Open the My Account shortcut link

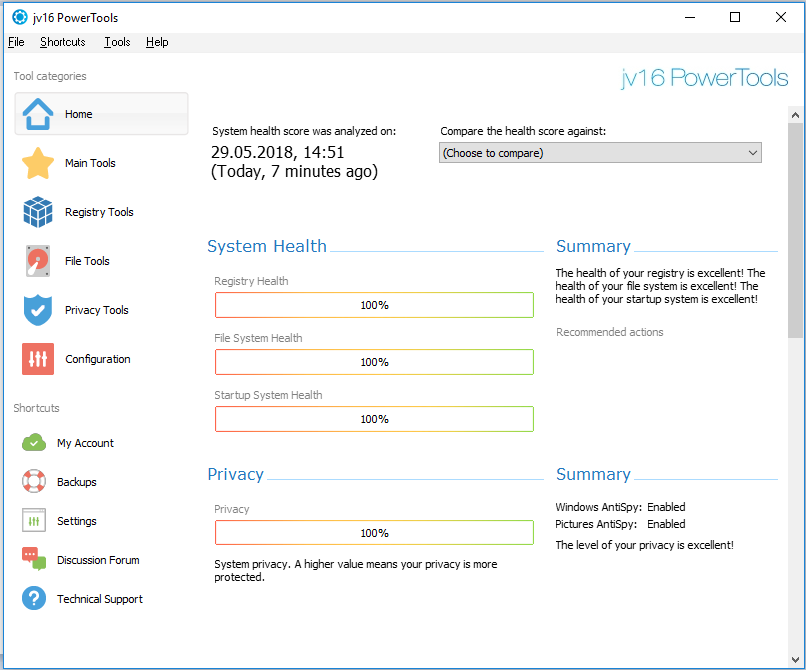pos(85,443)
